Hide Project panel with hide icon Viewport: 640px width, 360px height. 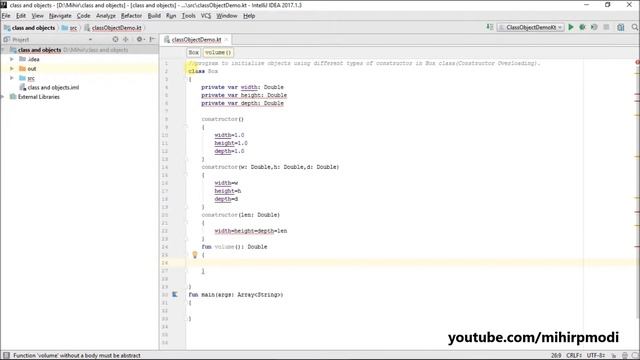152,39
